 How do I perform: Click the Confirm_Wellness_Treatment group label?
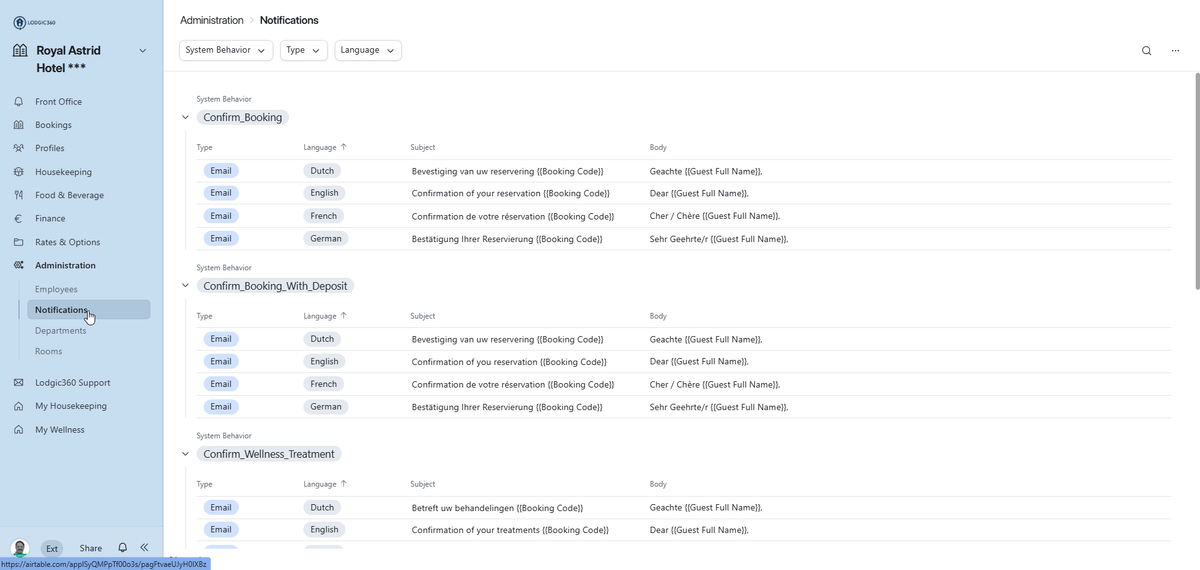269,454
